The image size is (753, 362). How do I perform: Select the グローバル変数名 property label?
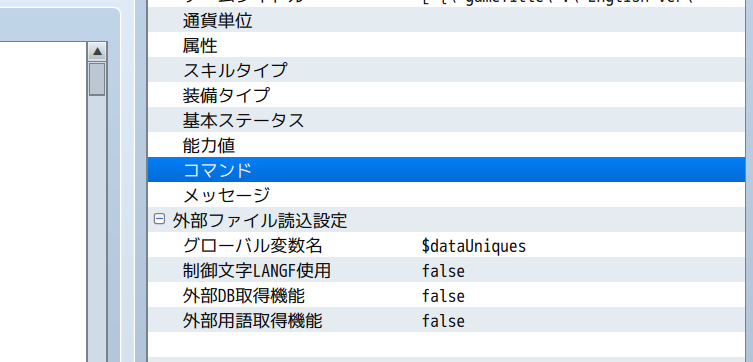(x=253, y=246)
